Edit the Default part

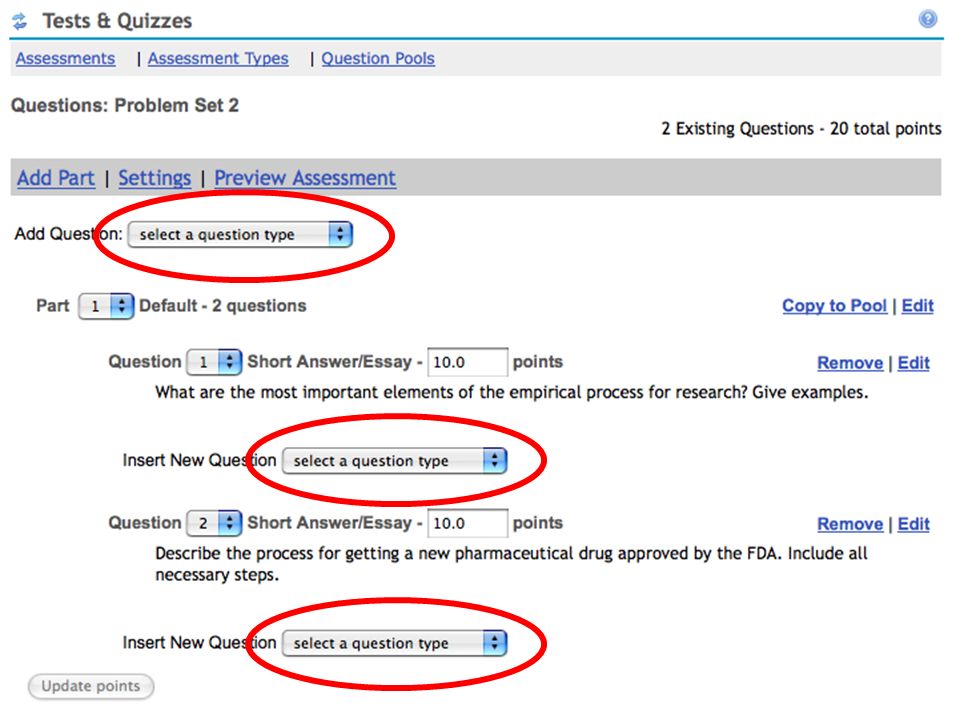[917, 306]
